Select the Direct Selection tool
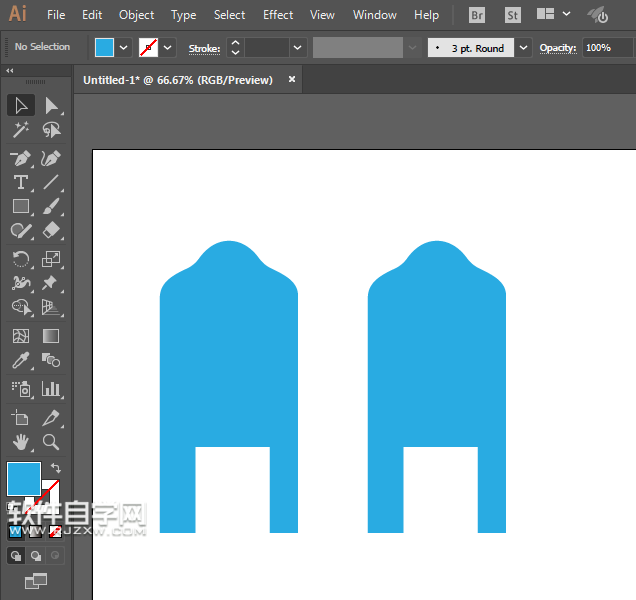Image resolution: width=636 pixels, height=600 pixels. [x=51, y=105]
